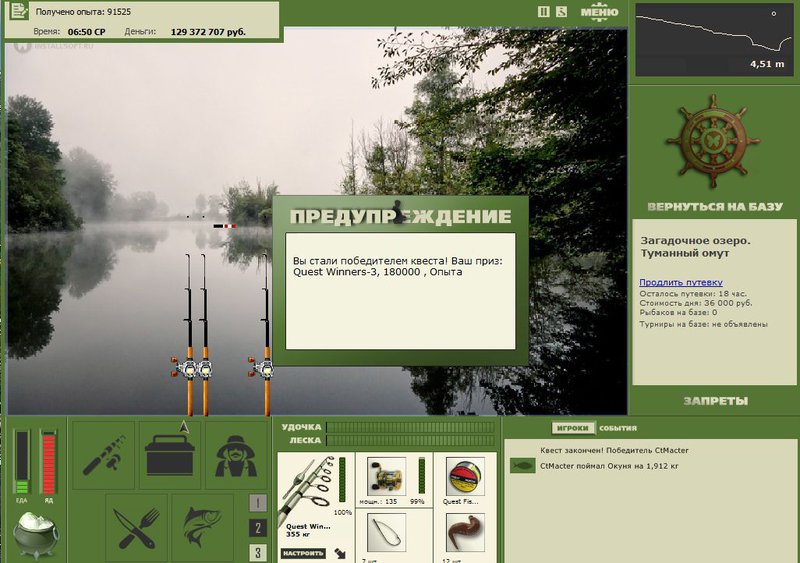Click 'Квест закончен! Победитель CtMacter' entry
The width and height of the screenshot is (800, 563).
click(x=614, y=450)
